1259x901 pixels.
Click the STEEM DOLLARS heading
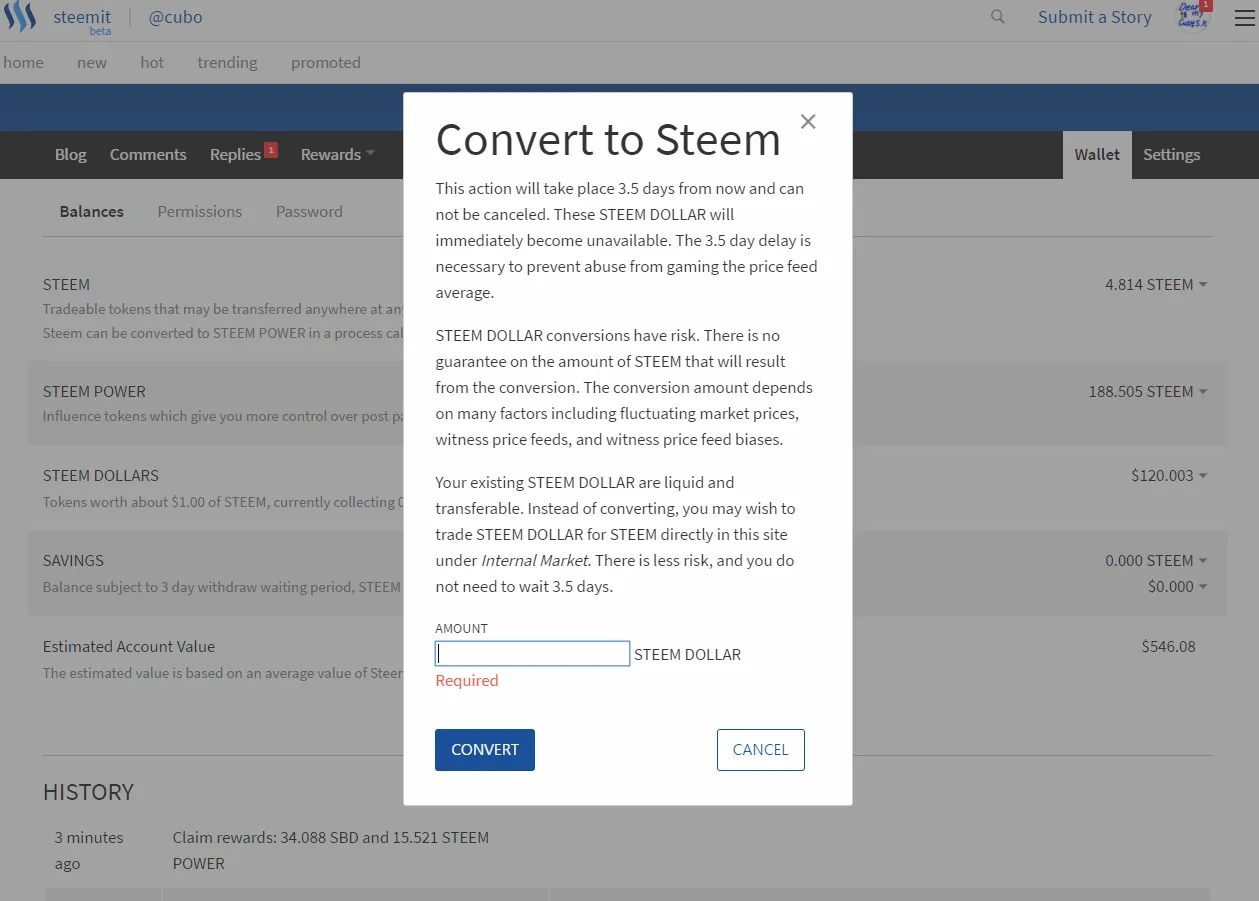100,475
